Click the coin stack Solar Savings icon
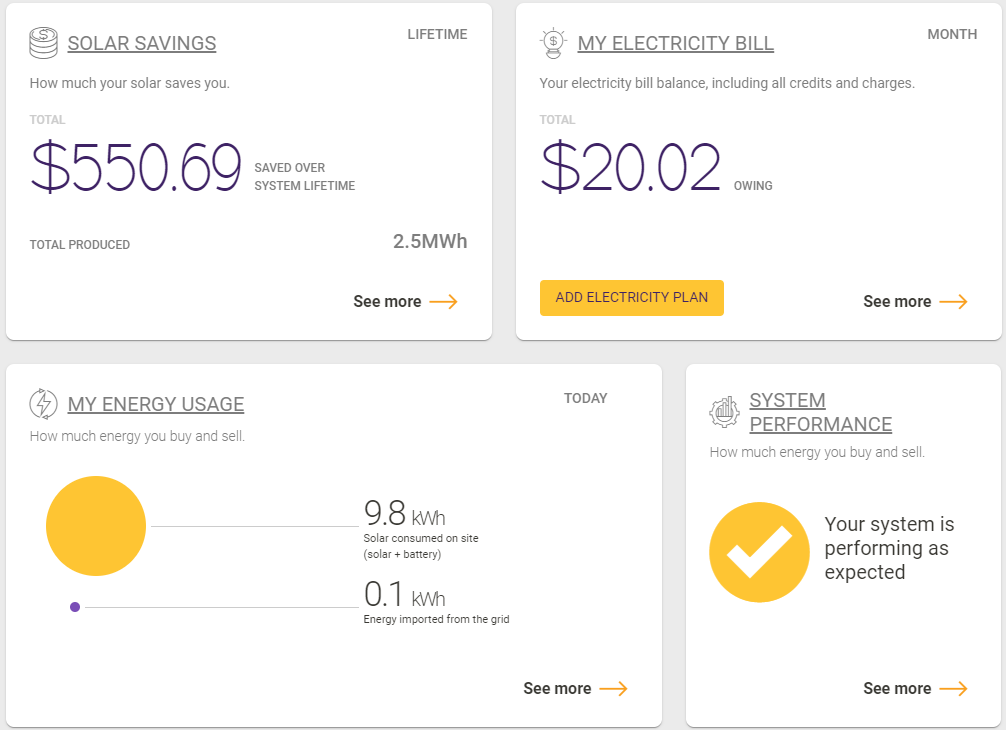Screen dimensions: 1006x730 [44, 43]
